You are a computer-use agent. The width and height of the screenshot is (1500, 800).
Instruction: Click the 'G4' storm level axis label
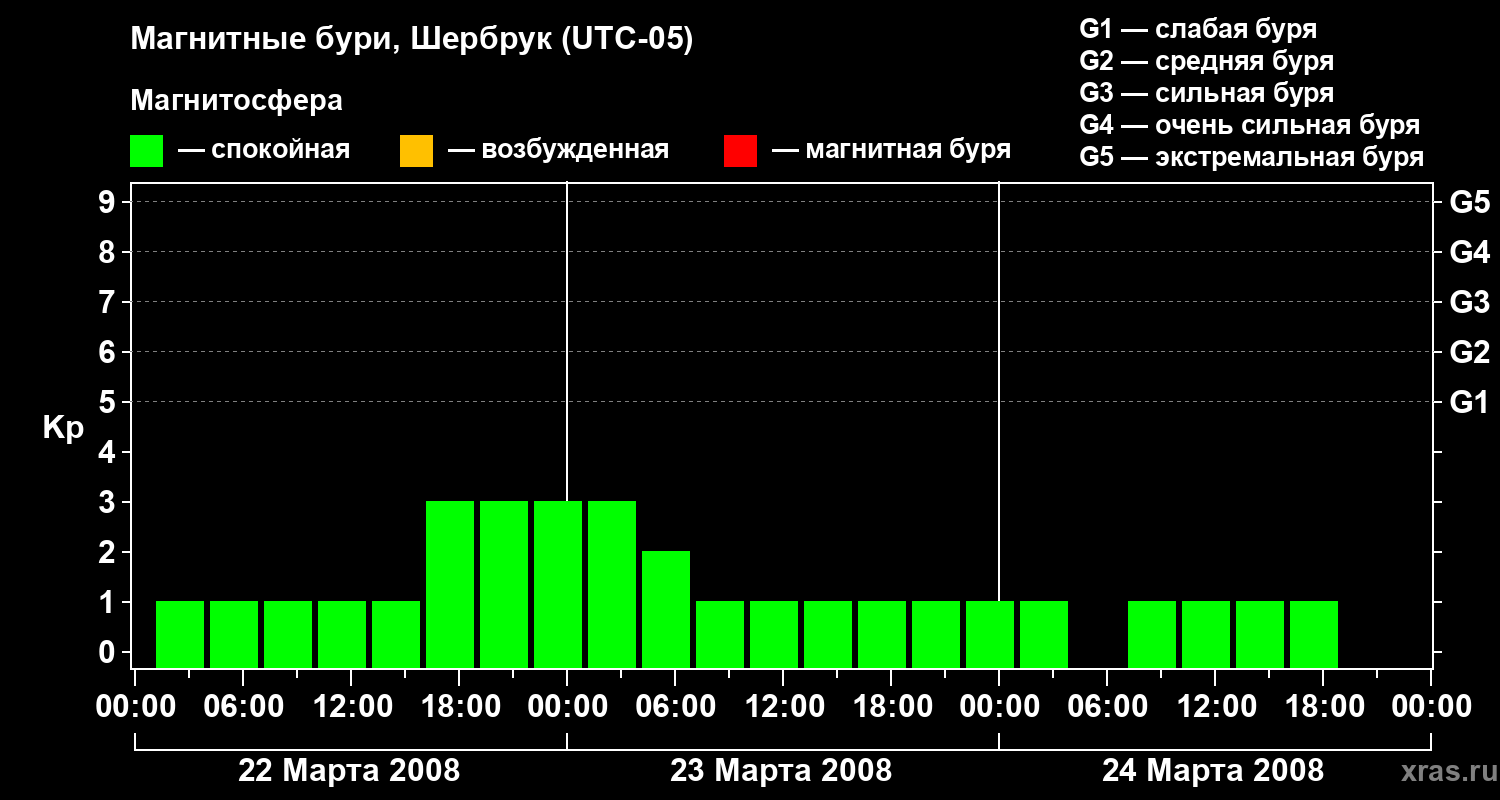(x=1469, y=252)
